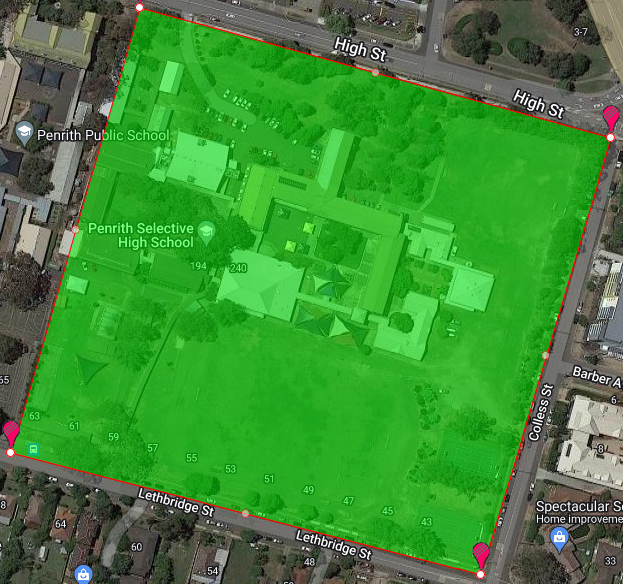Screen dimensions: 623x584
Task: Click the Spectacular home improvement place label
Action: coord(579,512)
